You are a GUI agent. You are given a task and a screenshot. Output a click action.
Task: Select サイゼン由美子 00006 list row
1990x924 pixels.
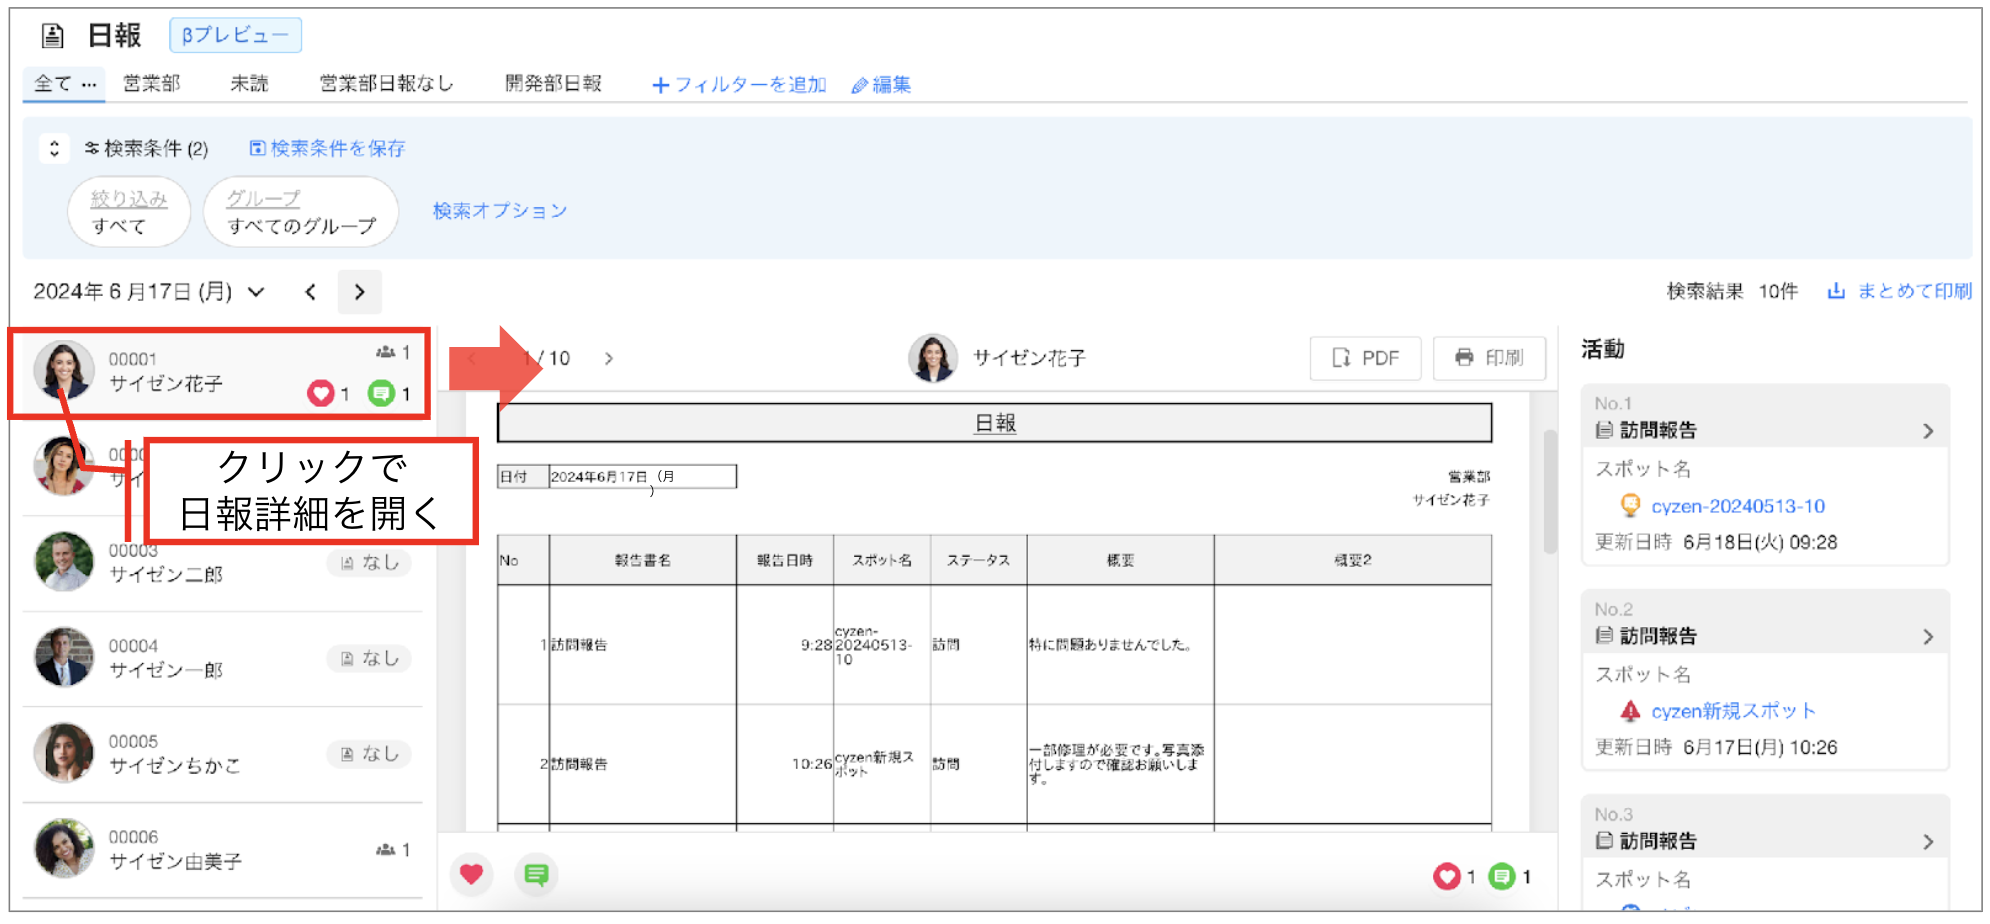point(222,850)
